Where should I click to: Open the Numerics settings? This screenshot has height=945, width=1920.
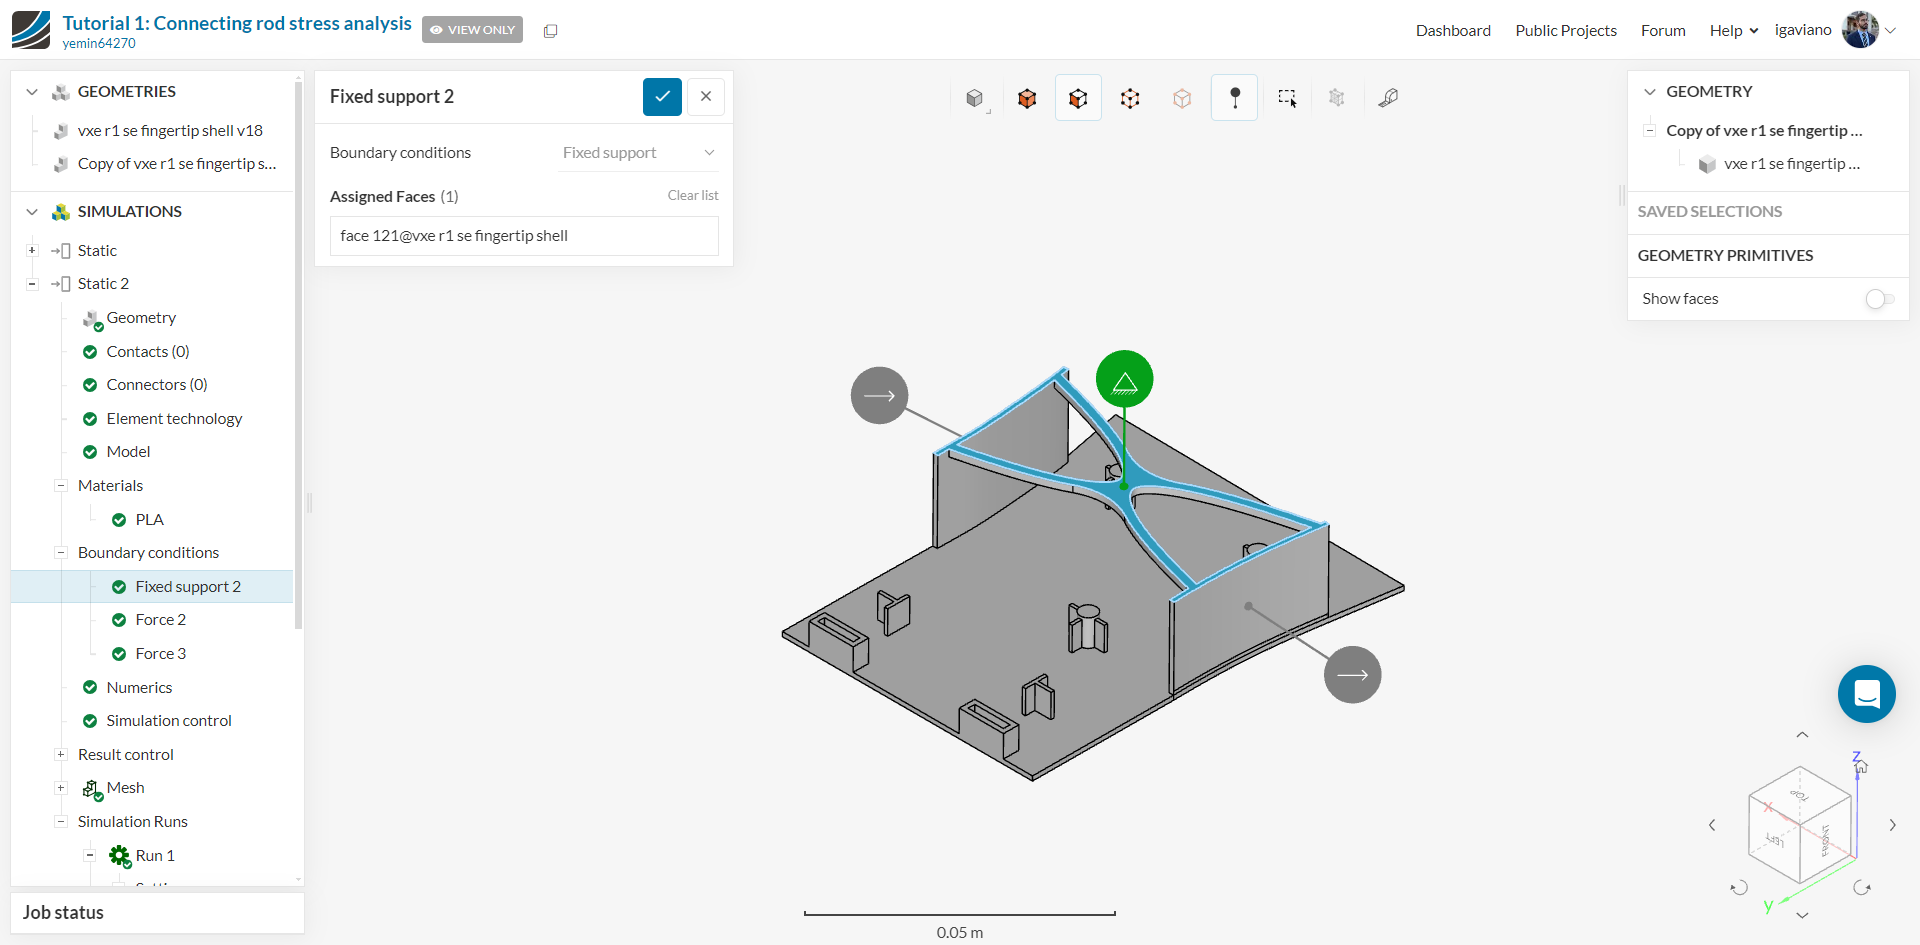tap(139, 688)
